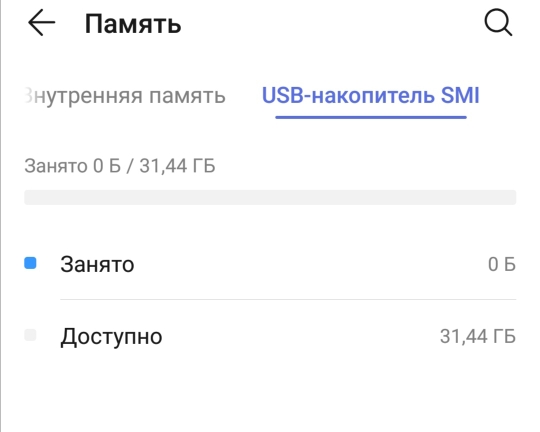Screen dimensions: 540x432
Task: Open search with the magnifier icon
Action: point(498,23)
